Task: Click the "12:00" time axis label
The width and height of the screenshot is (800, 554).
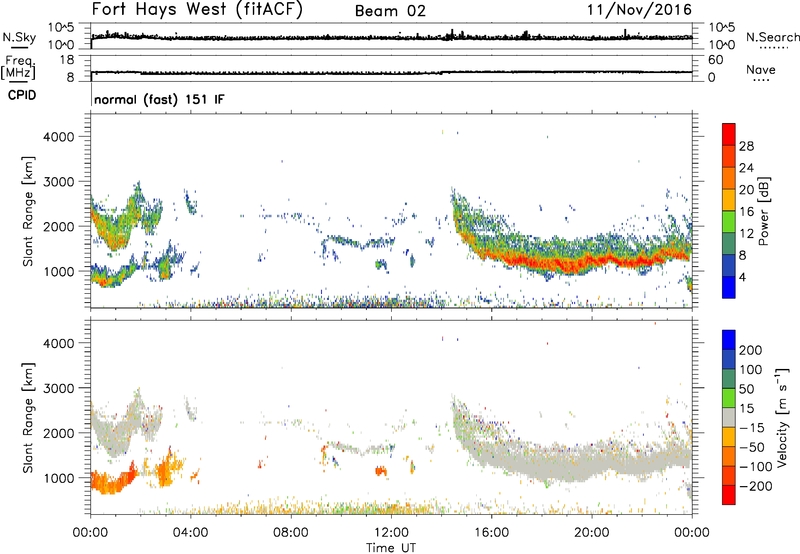Action: (x=391, y=533)
